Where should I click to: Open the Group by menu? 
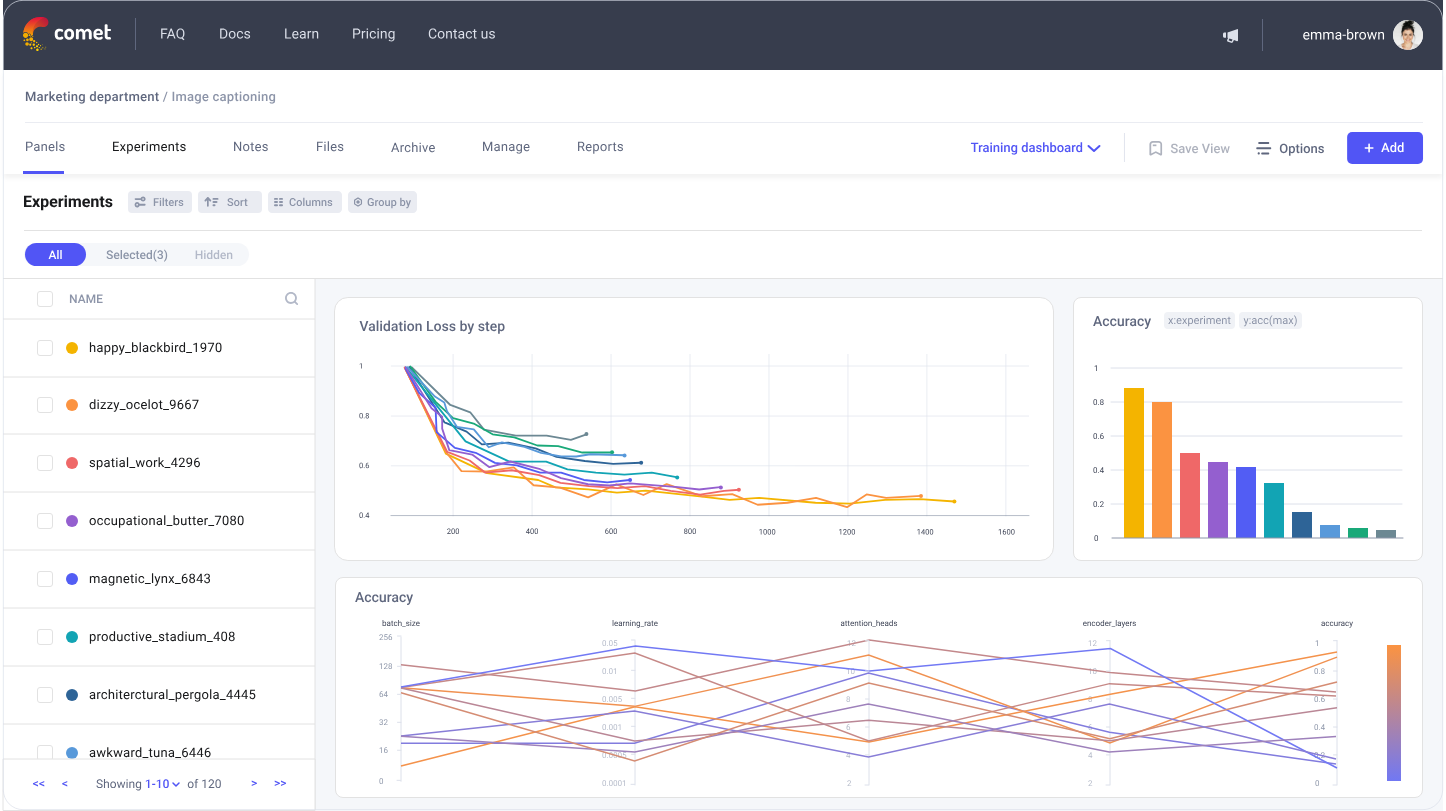382,202
